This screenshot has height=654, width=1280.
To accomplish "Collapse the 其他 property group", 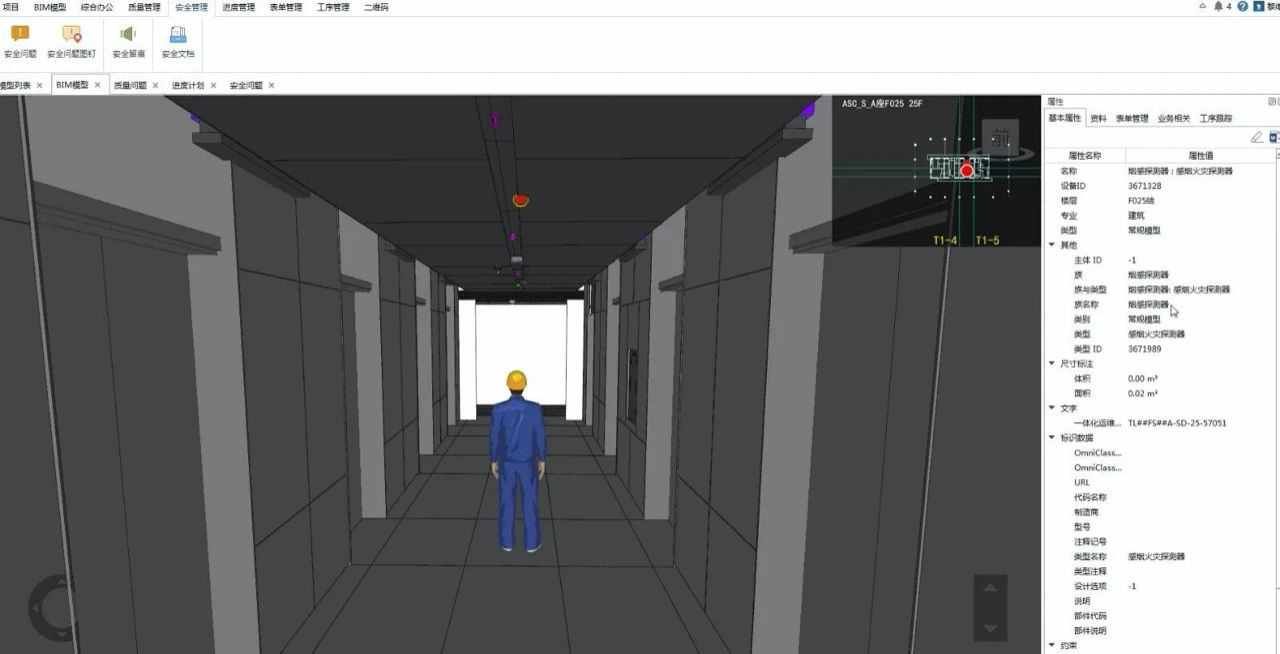I will [x=1052, y=245].
